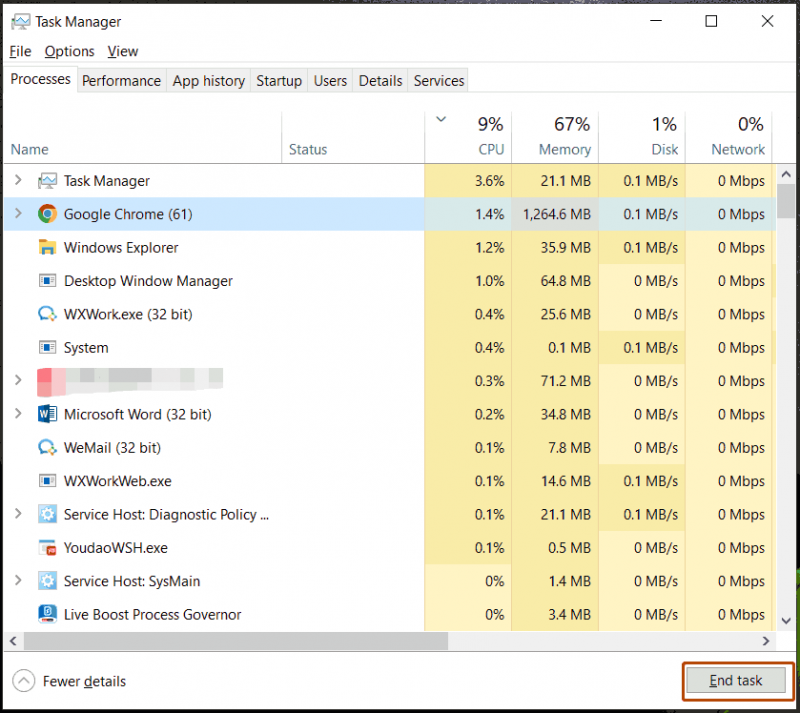Switch to the Services tab
The height and width of the screenshot is (713, 800).
(439, 81)
